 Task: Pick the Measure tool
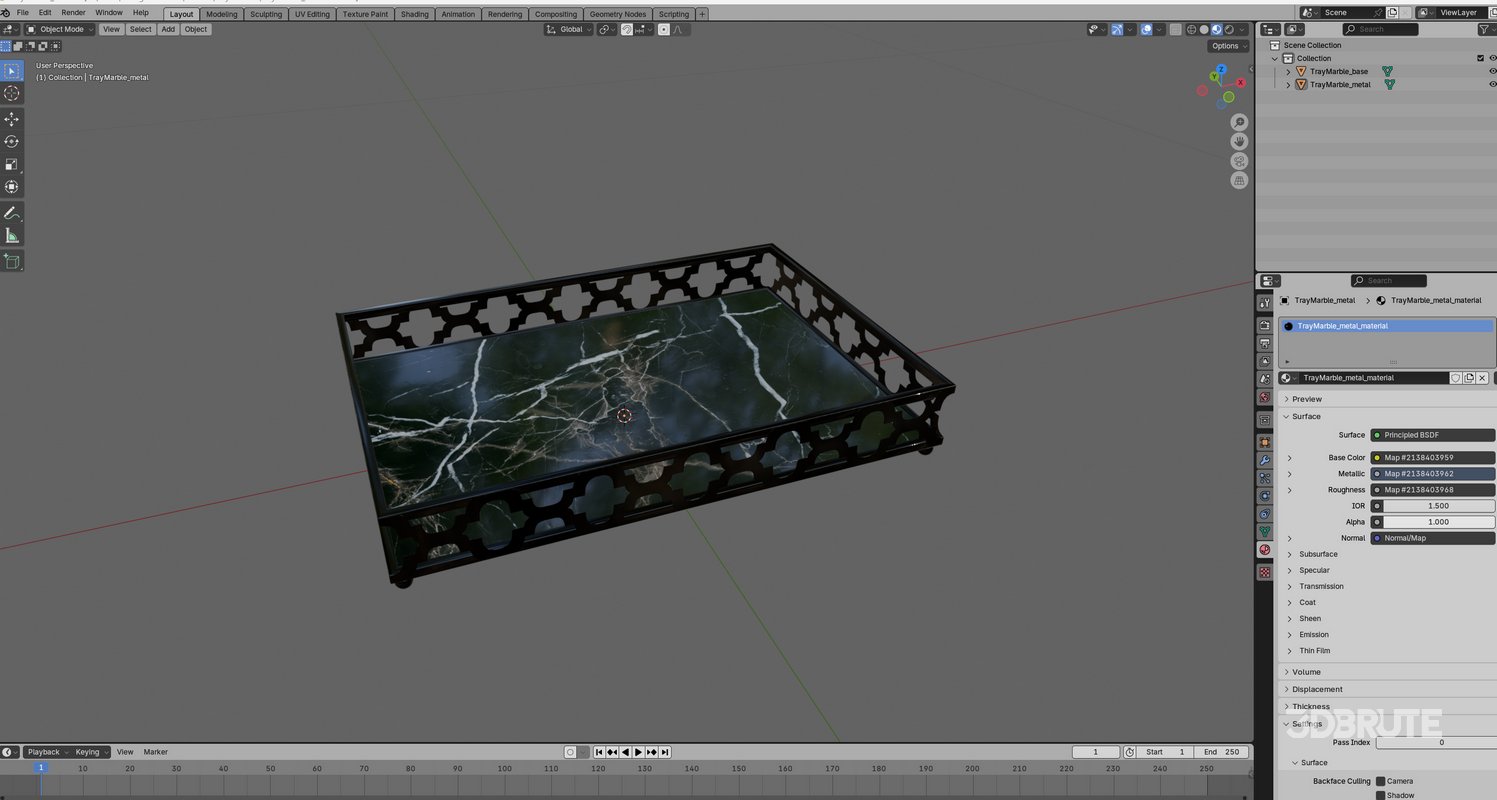click(12, 236)
